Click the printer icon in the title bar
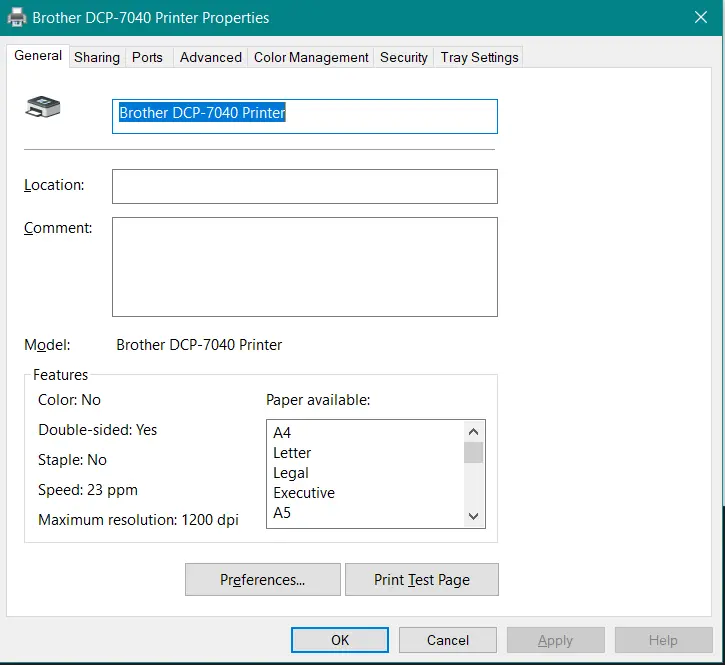This screenshot has width=725, height=665. click(x=17, y=17)
